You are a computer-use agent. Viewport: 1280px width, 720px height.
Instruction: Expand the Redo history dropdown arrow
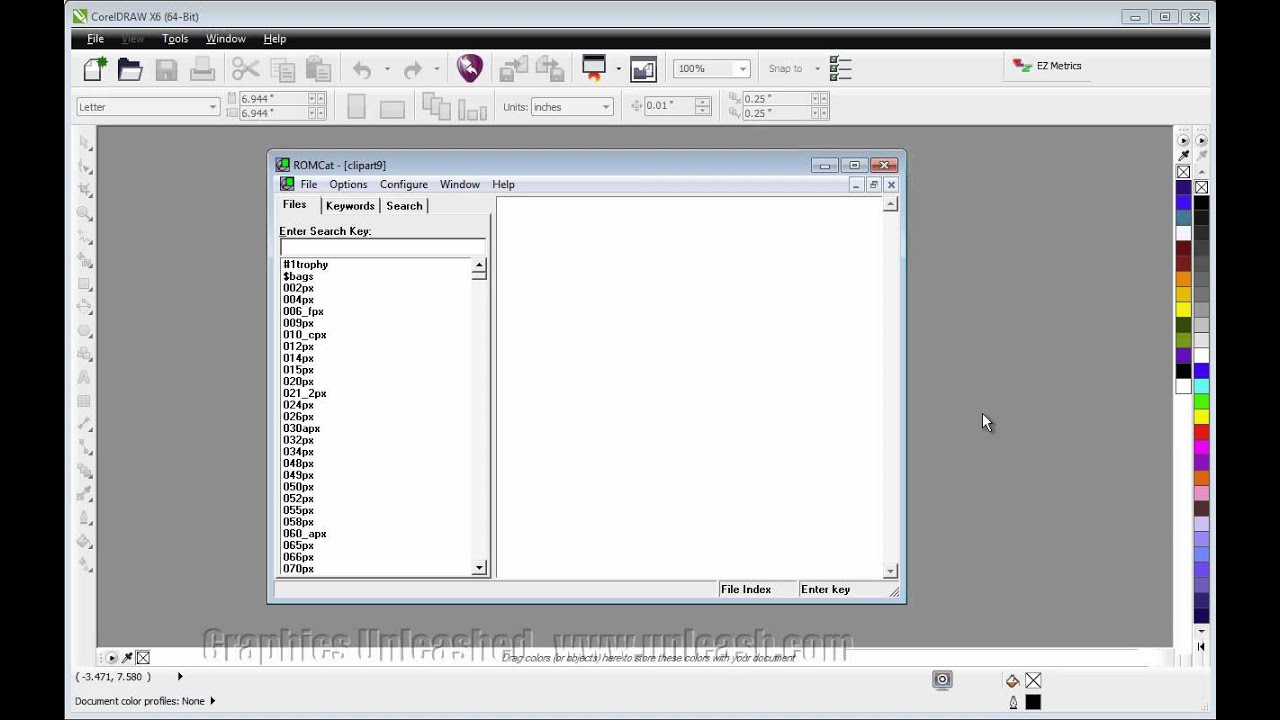(436, 69)
